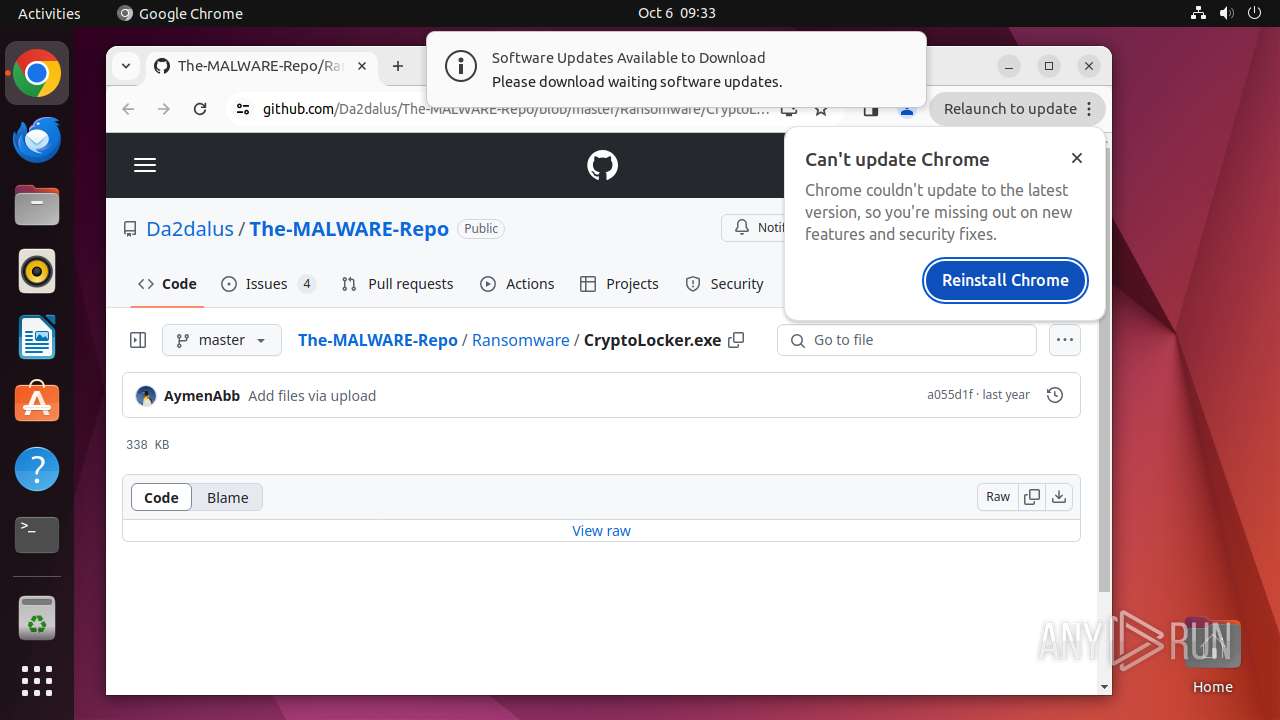This screenshot has width=1280, height=720.
Task: Open new Chrome tab with plus
Action: point(398,66)
